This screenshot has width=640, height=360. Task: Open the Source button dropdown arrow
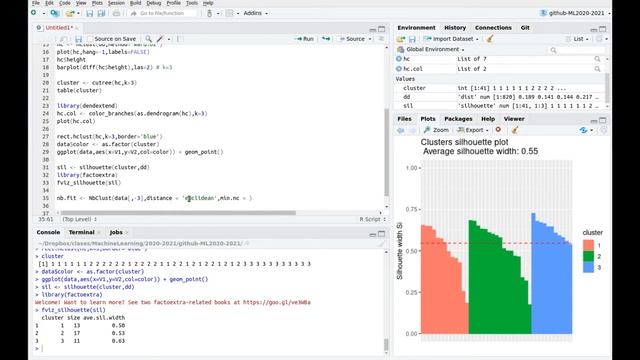click(370, 39)
